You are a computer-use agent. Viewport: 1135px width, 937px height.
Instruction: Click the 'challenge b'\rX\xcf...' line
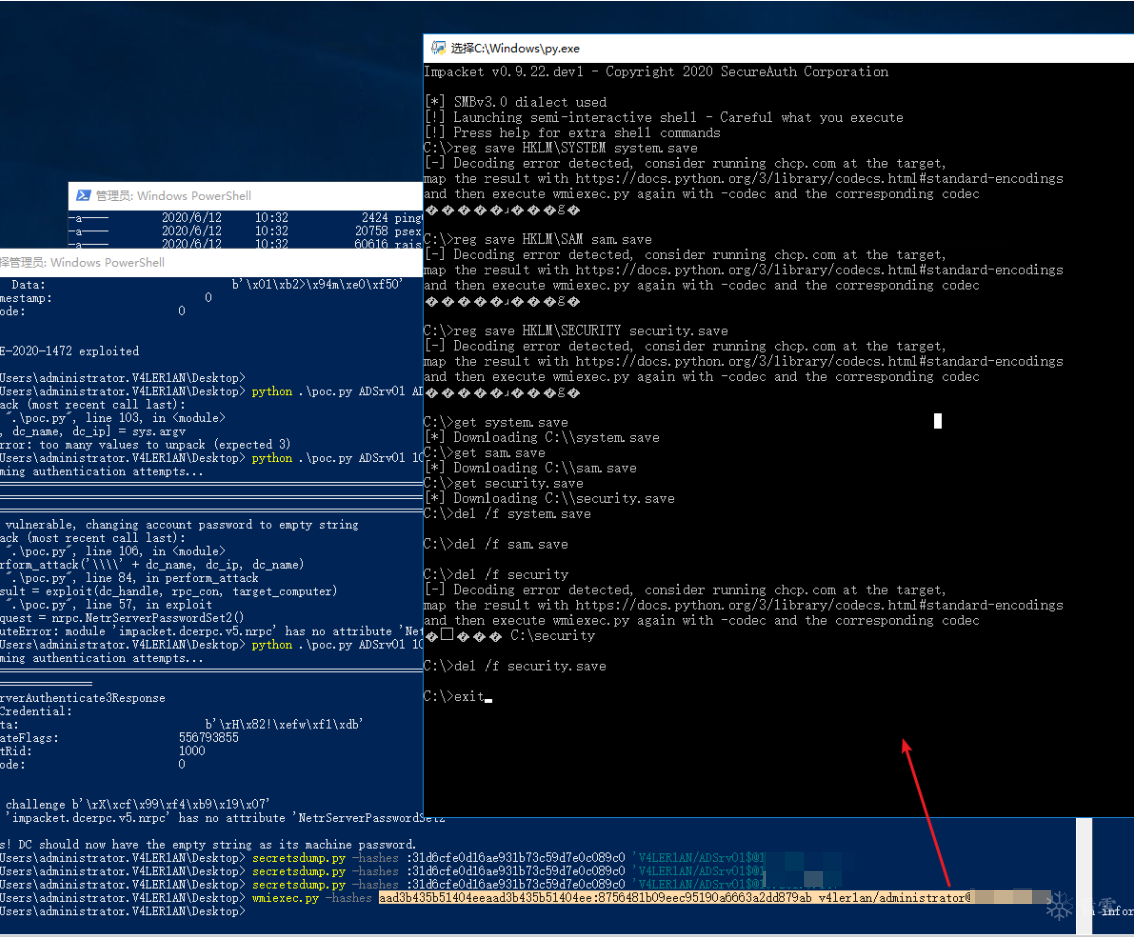point(138,804)
